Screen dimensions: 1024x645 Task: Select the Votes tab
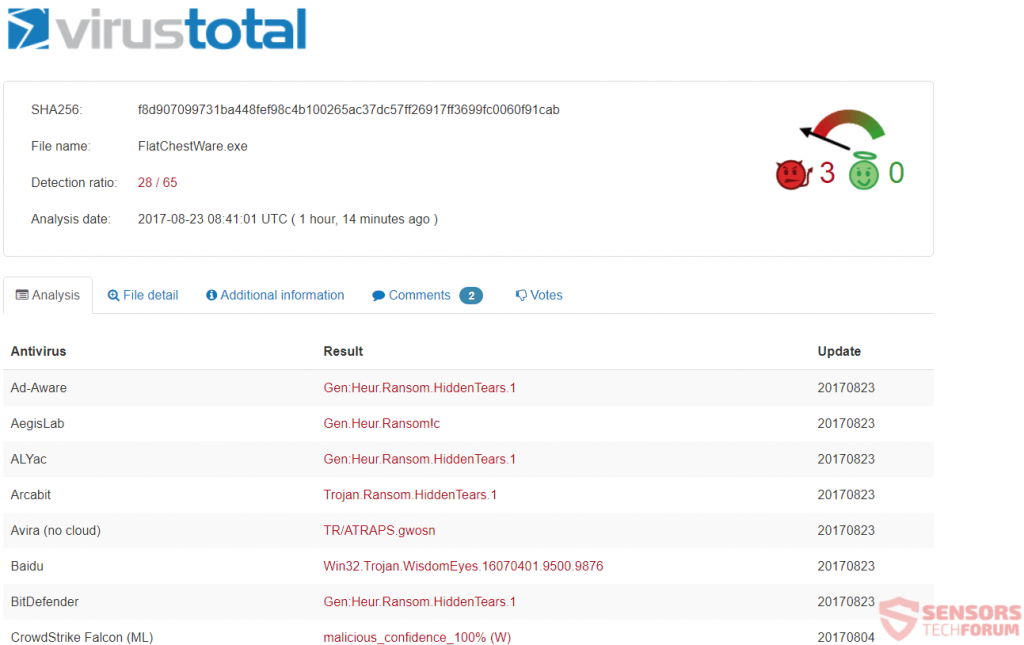tap(546, 296)
